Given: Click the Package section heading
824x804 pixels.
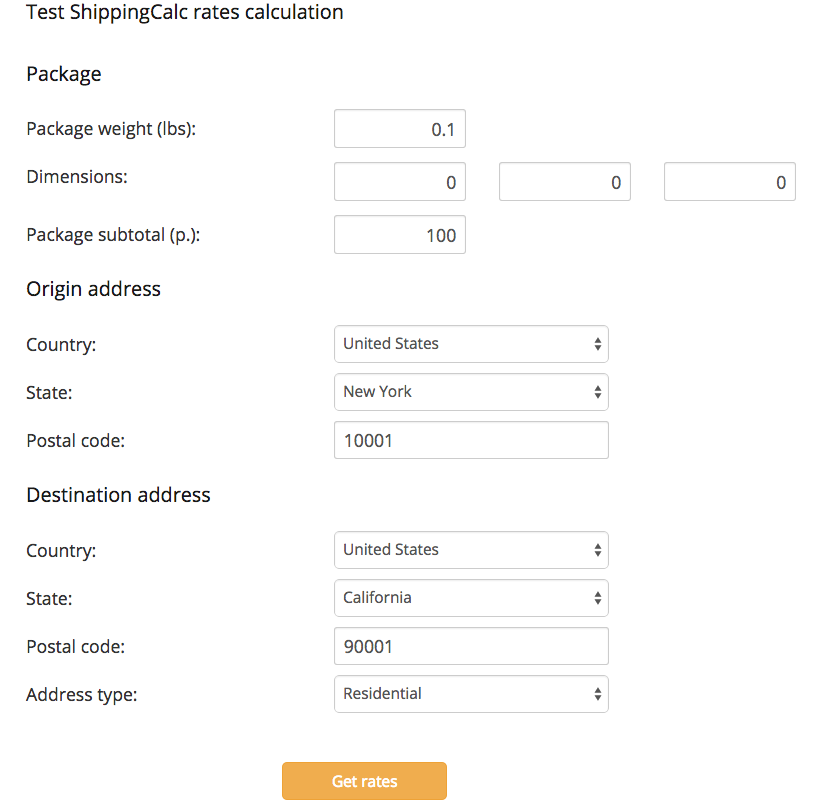Looking at the screenshot, I should (63, 74).
